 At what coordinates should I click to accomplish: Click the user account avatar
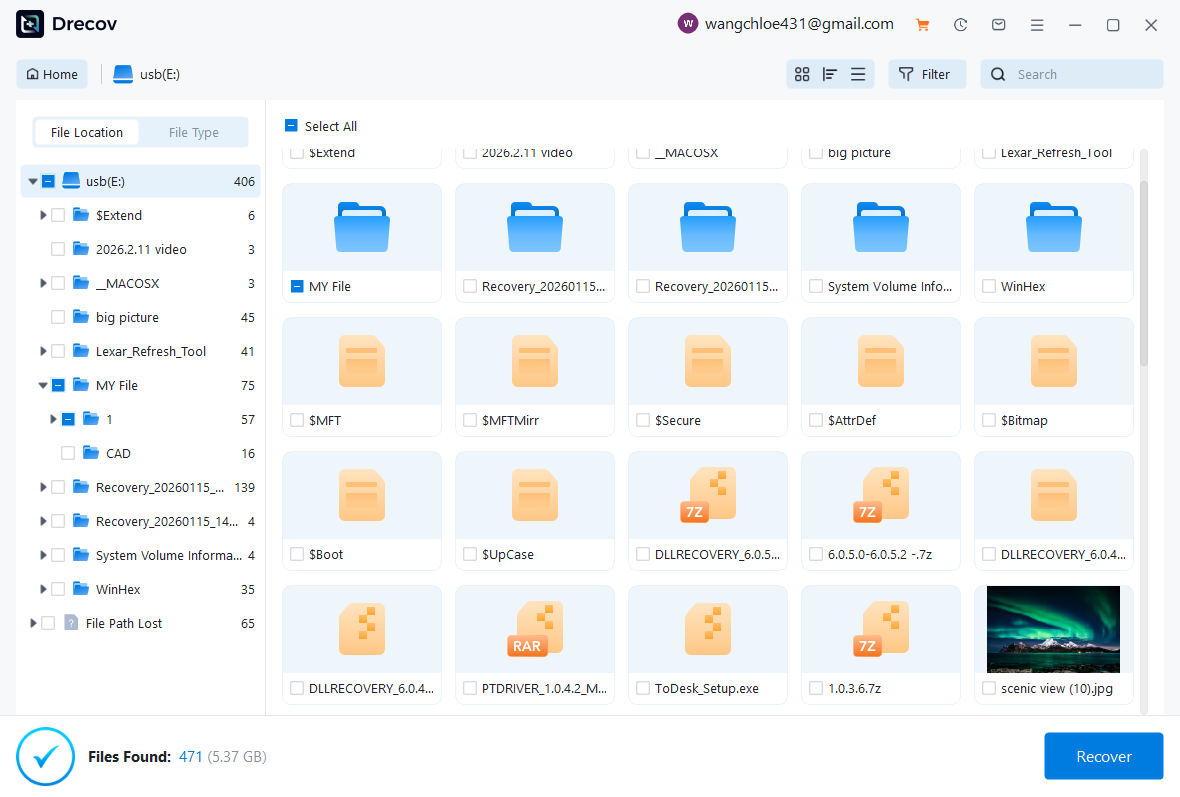pos(687,24)
